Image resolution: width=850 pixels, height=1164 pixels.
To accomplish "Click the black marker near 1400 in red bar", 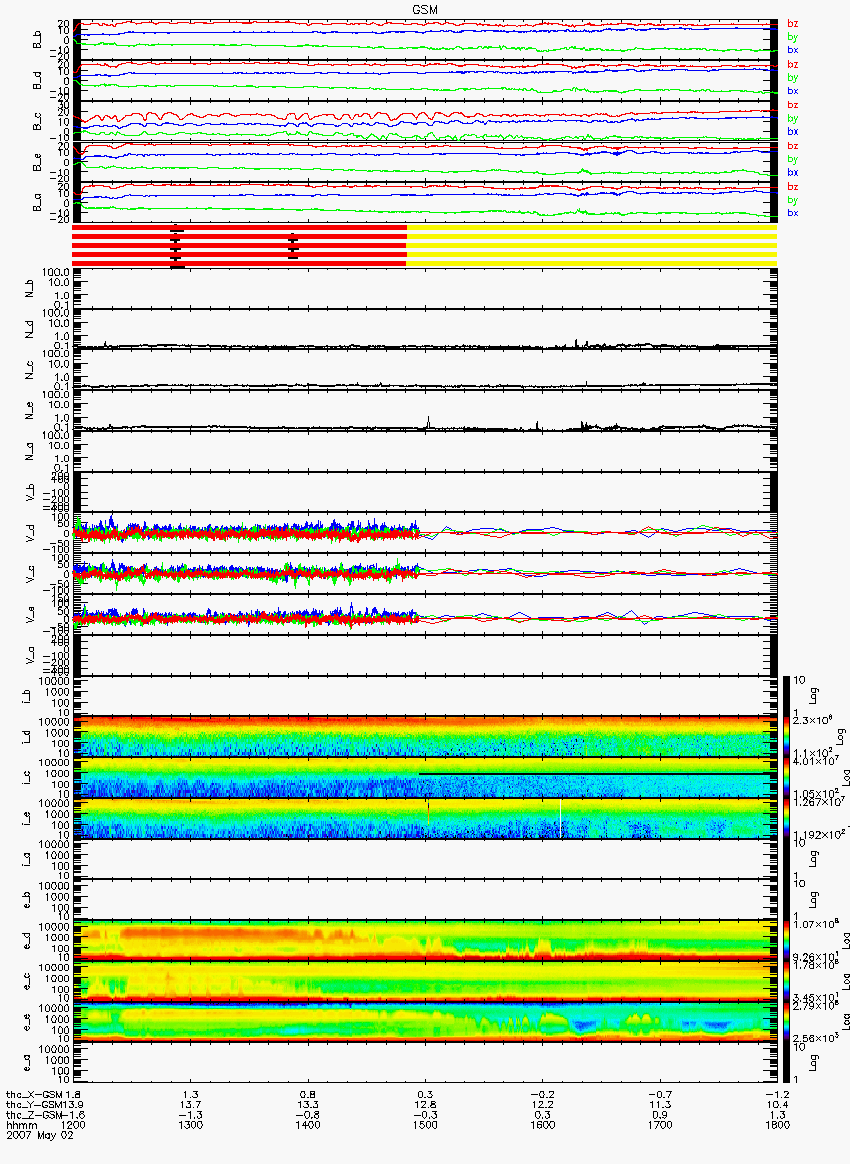I will [293, 246].
